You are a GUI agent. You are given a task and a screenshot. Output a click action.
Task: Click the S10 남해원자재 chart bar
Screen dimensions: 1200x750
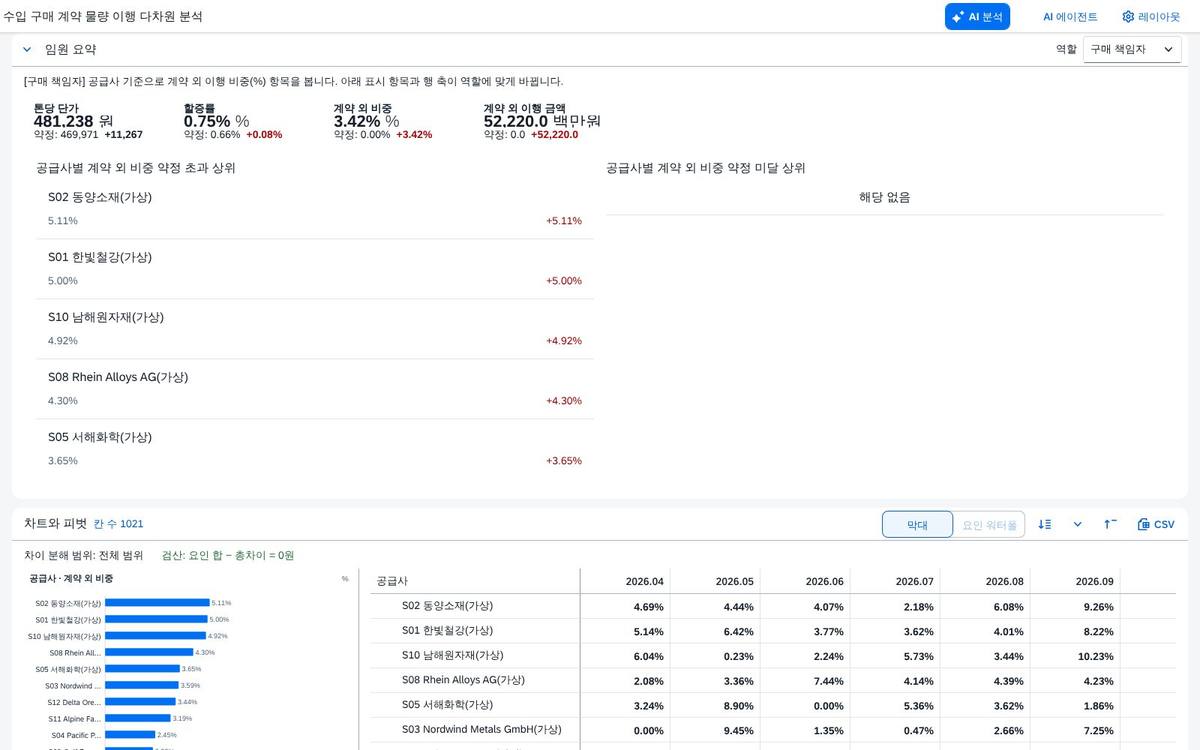click(x=155, y=636)
